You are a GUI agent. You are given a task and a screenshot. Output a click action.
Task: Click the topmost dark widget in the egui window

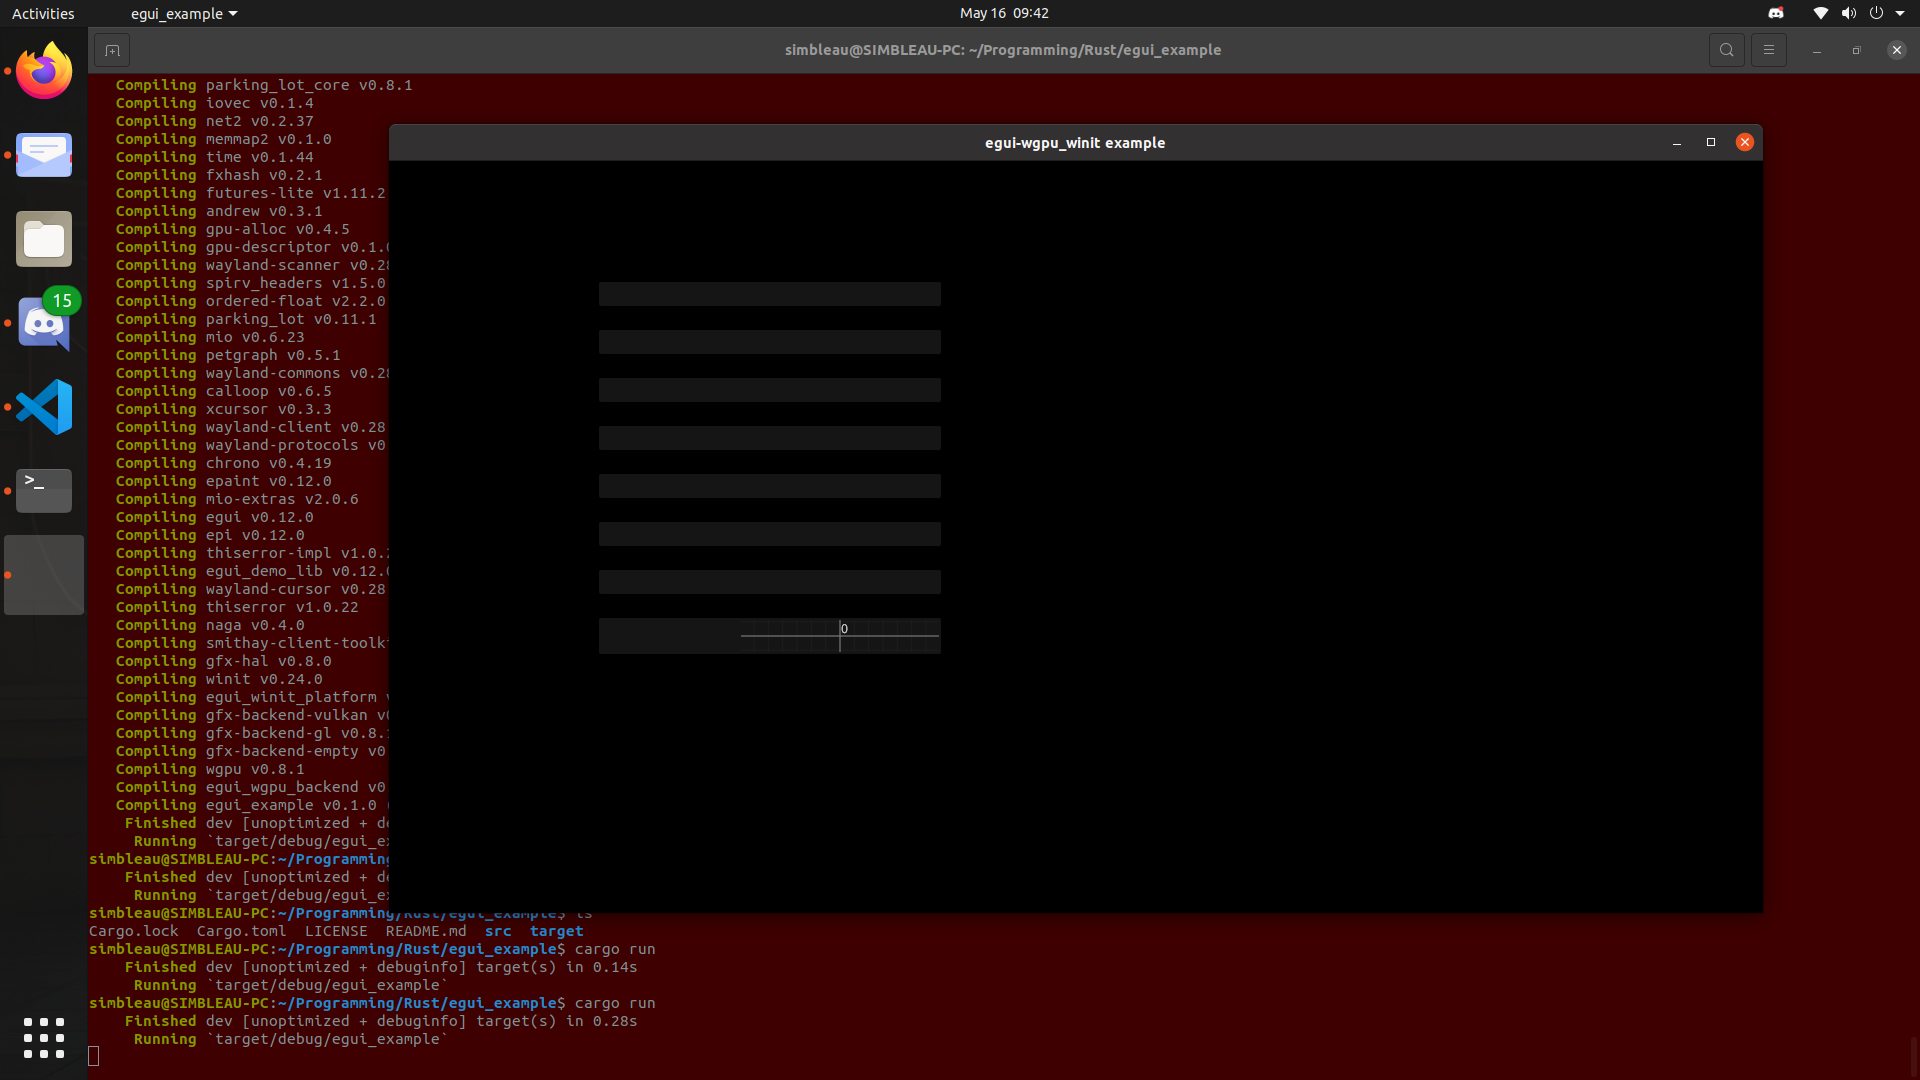click(768, 293)
